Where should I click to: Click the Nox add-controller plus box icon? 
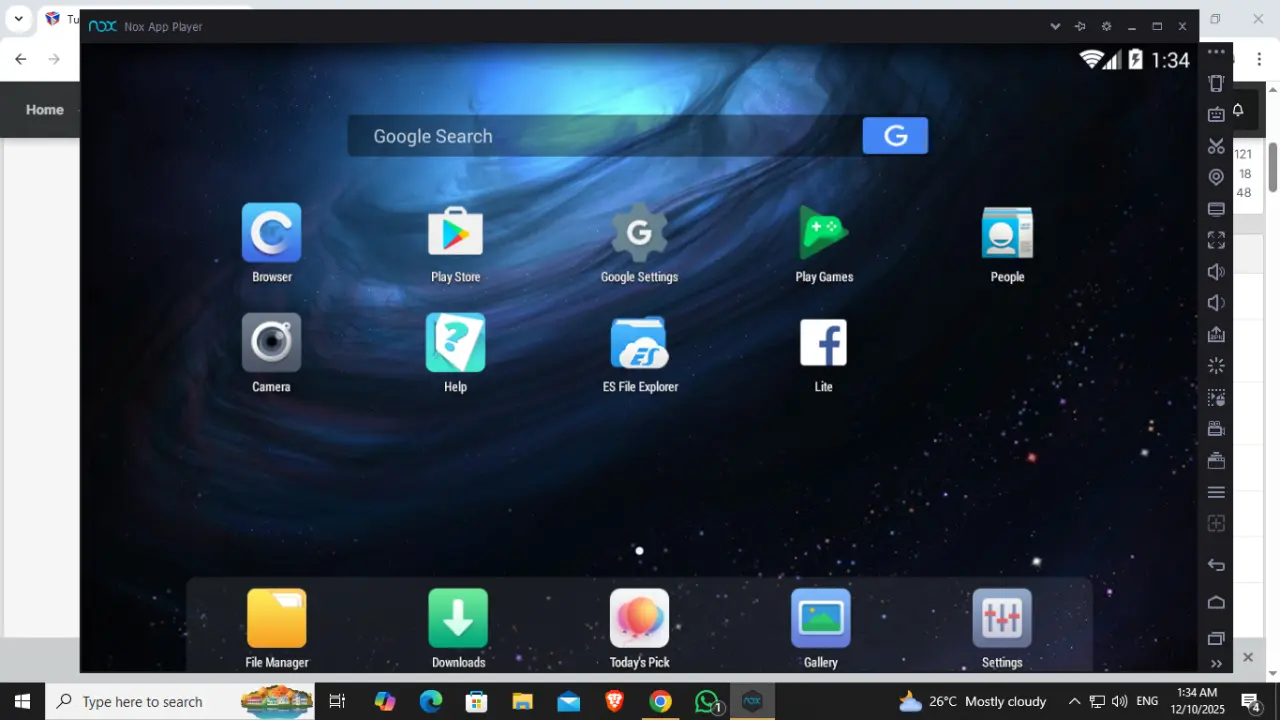[x=1216, y=523]
